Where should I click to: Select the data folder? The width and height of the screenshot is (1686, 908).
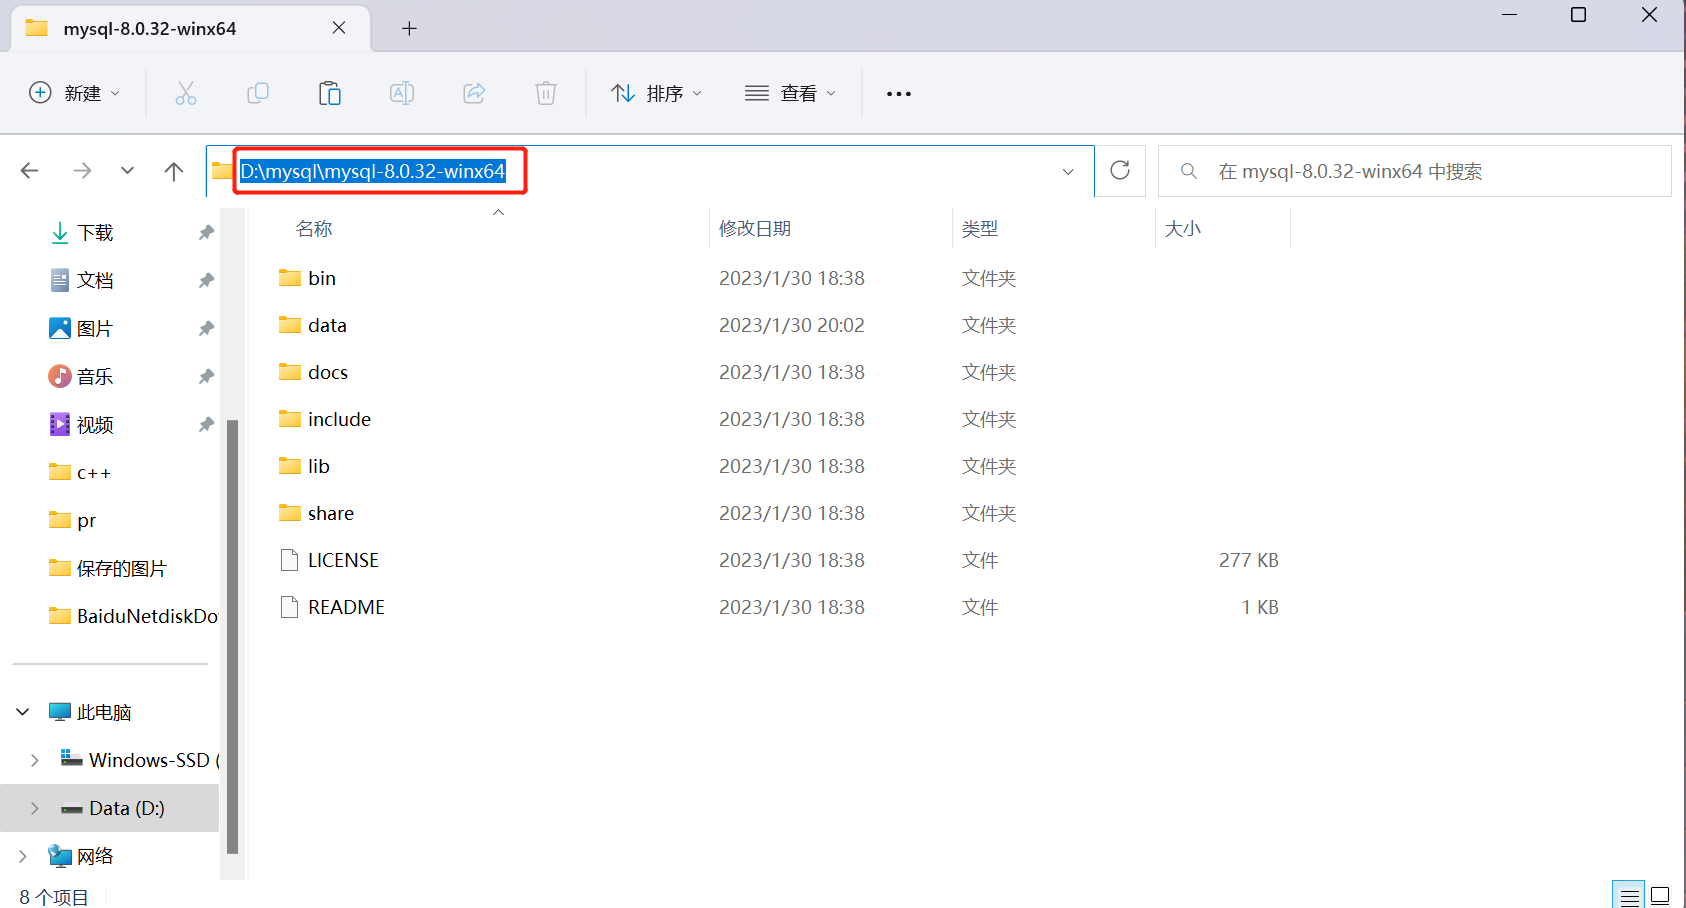(327, 325)
